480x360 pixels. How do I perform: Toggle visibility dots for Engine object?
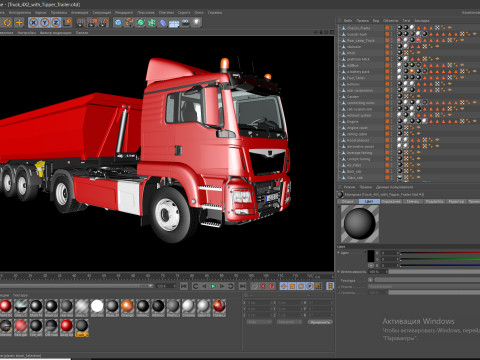(x=392, y=121)
